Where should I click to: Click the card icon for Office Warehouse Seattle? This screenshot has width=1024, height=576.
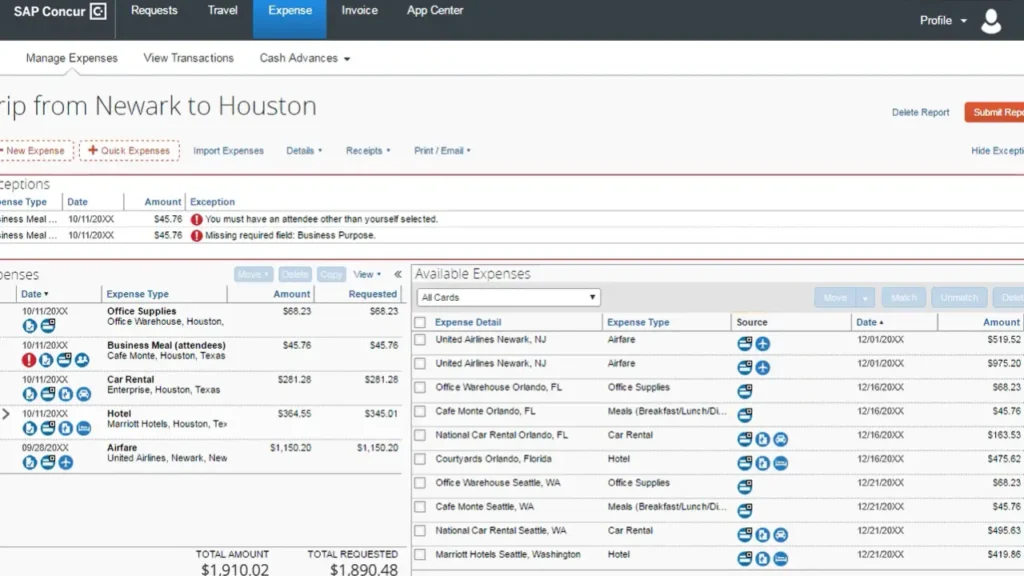(x=744, y=487)
